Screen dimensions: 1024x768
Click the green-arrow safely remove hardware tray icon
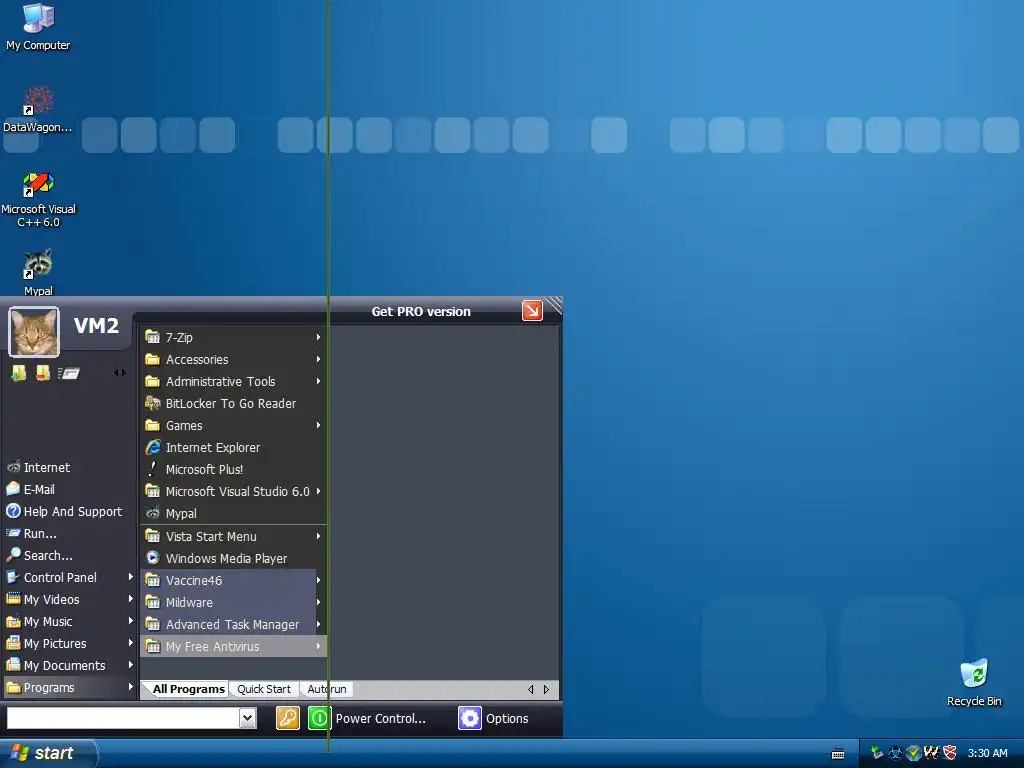[x=876, y=753]
